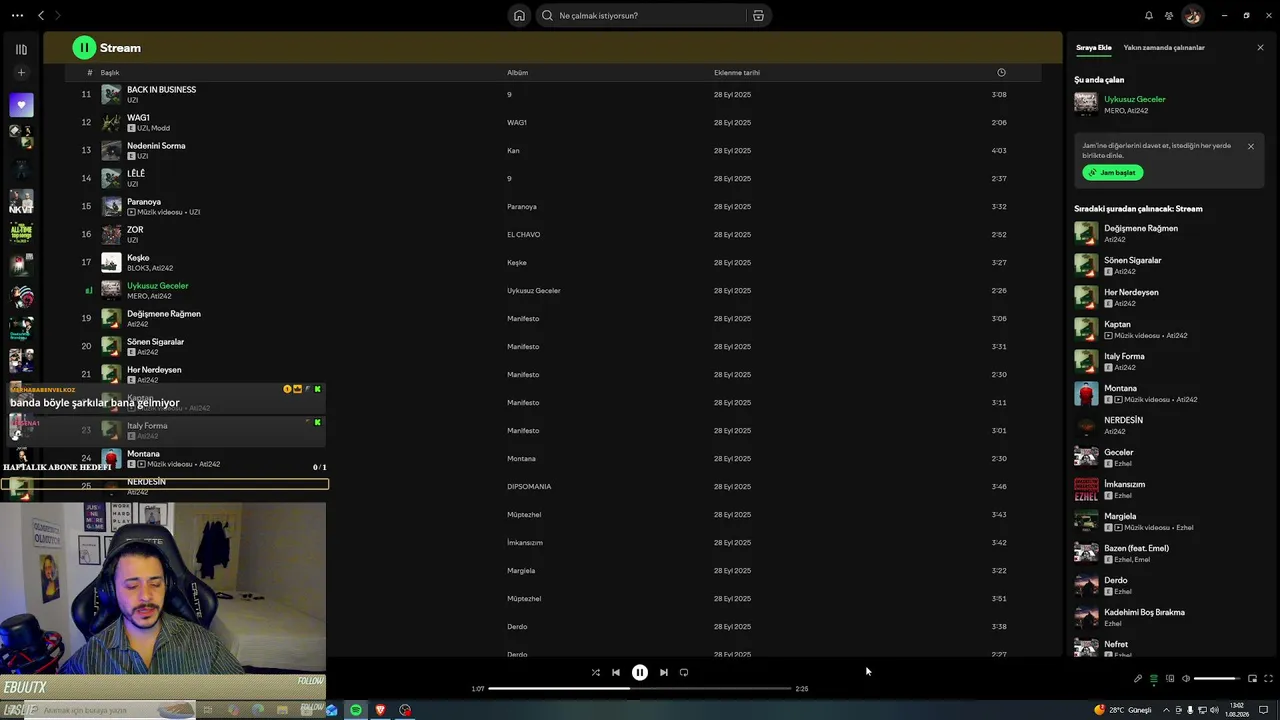This screenshot has height=720, width=1280.
Task: Open the three-dots app menu
Action: coord(17,15)
